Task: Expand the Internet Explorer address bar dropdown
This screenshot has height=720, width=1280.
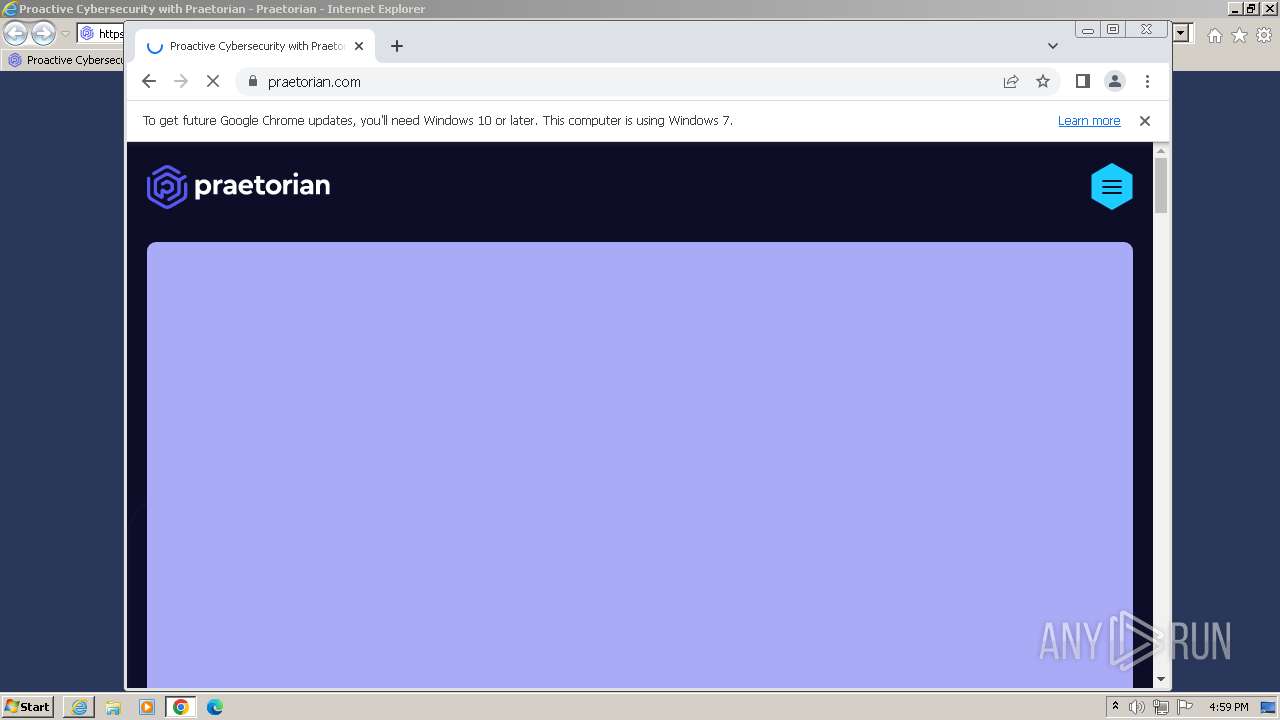Action: click(x=1181, y=34)
